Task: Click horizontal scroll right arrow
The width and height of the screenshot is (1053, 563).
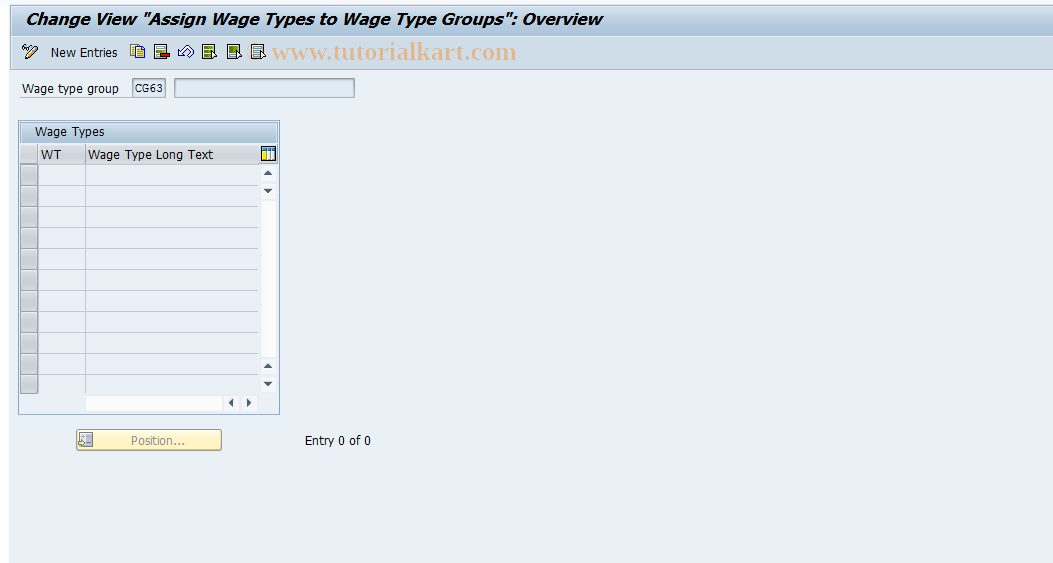Action: point(249,403)
